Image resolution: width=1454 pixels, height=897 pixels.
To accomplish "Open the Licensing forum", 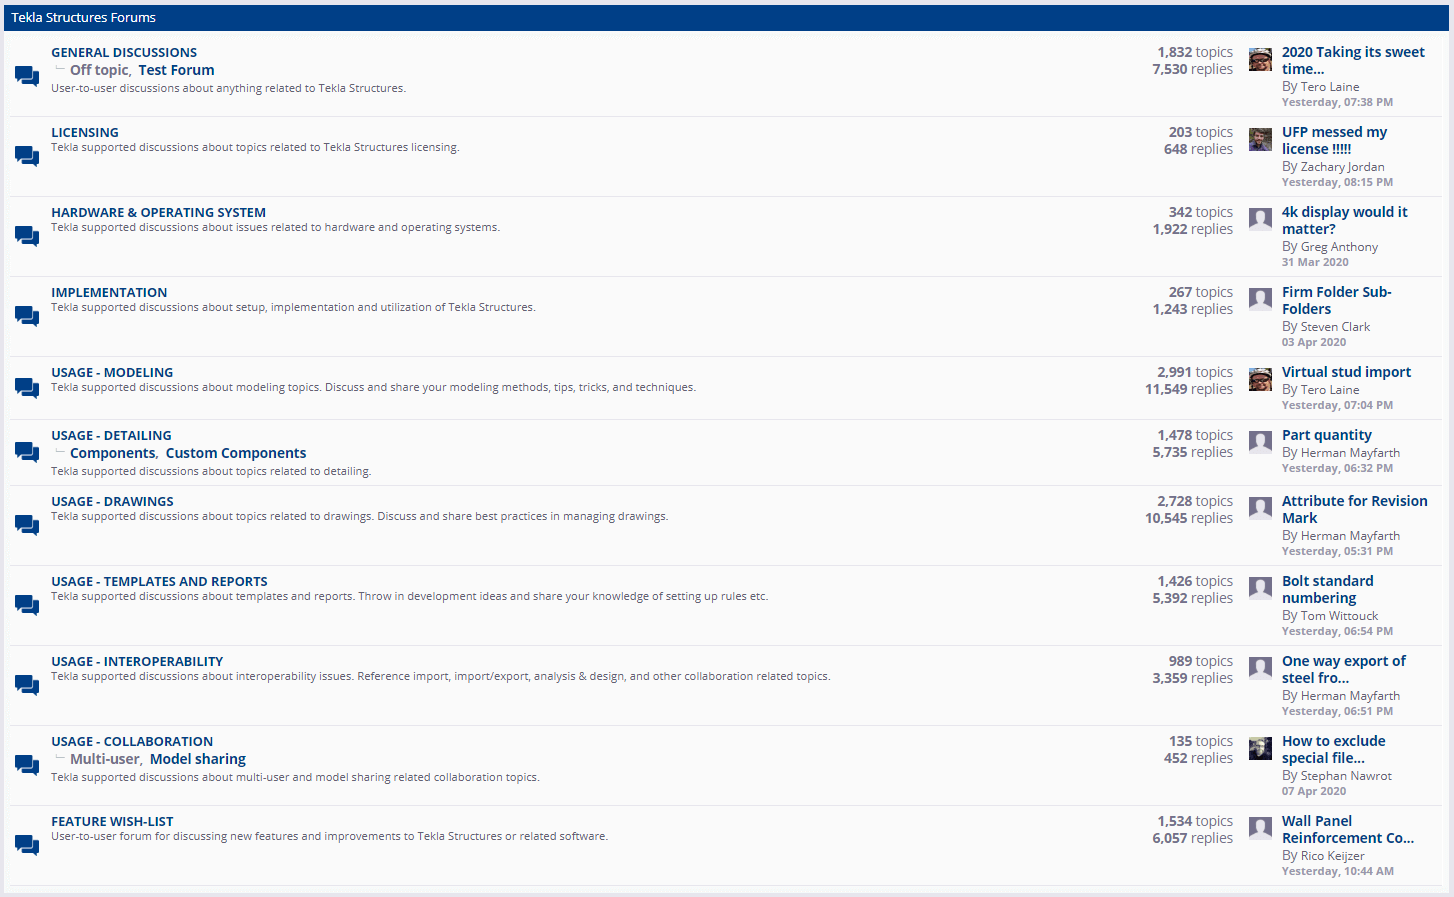I will 85,133.
